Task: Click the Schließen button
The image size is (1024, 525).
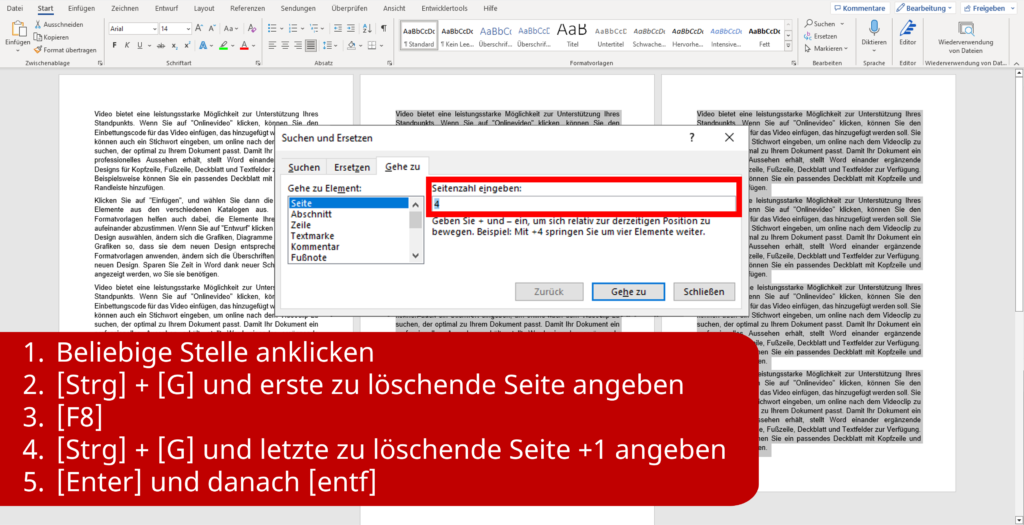Action: point(704,292)
